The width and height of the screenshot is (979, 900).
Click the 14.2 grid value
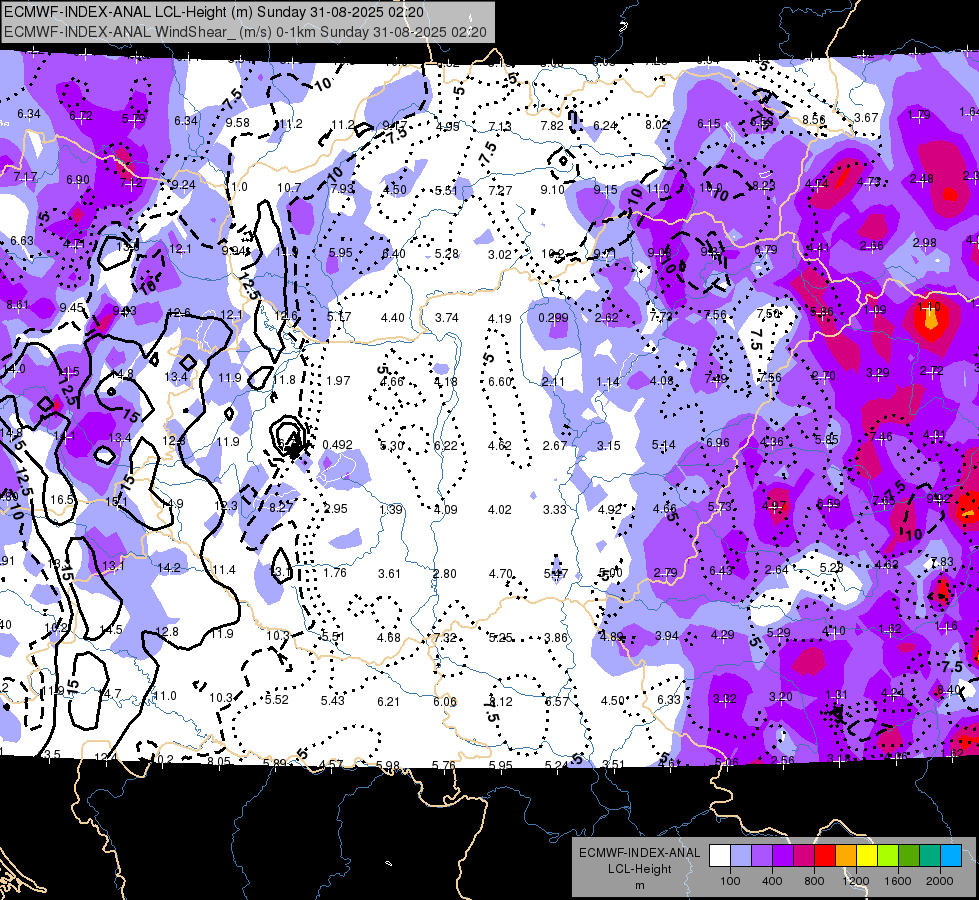[x=169, y=568]
